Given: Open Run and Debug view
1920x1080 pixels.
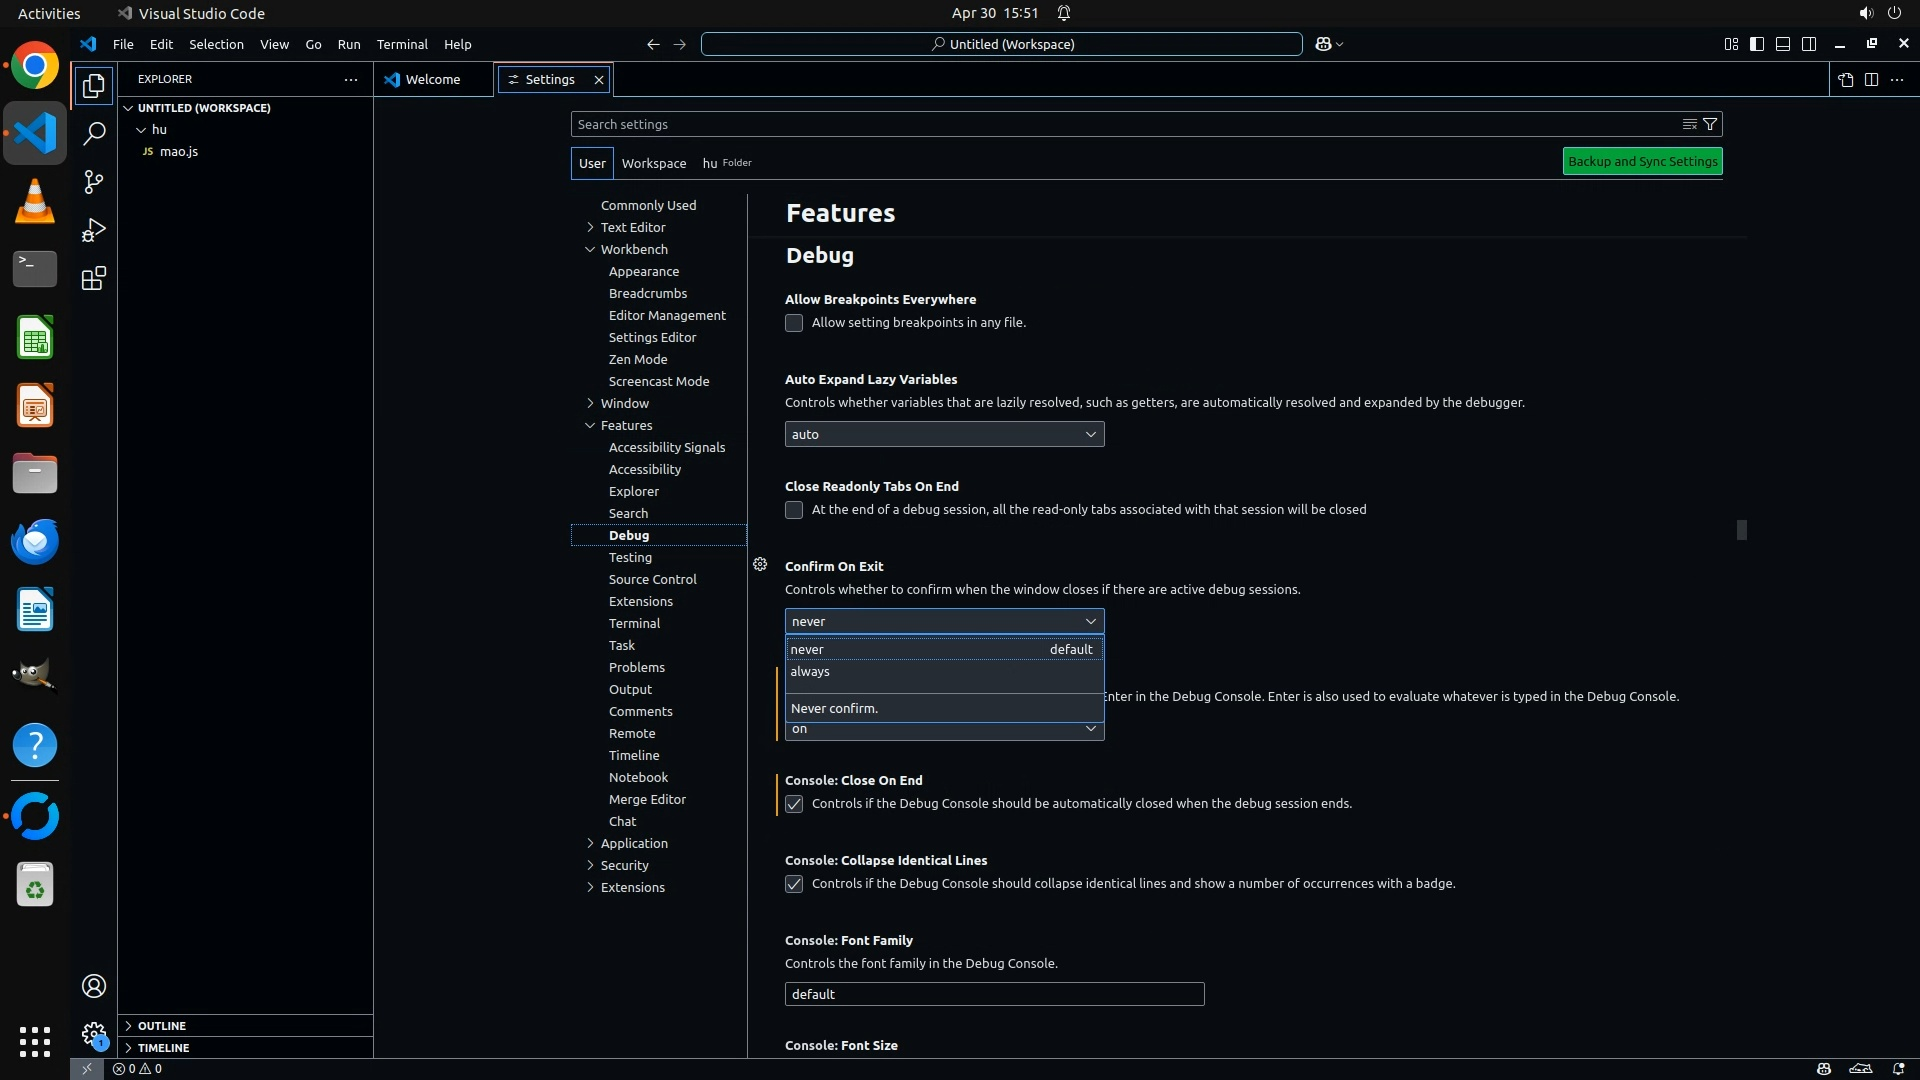Looking at the screenshot, I should [x=94, y=230].
